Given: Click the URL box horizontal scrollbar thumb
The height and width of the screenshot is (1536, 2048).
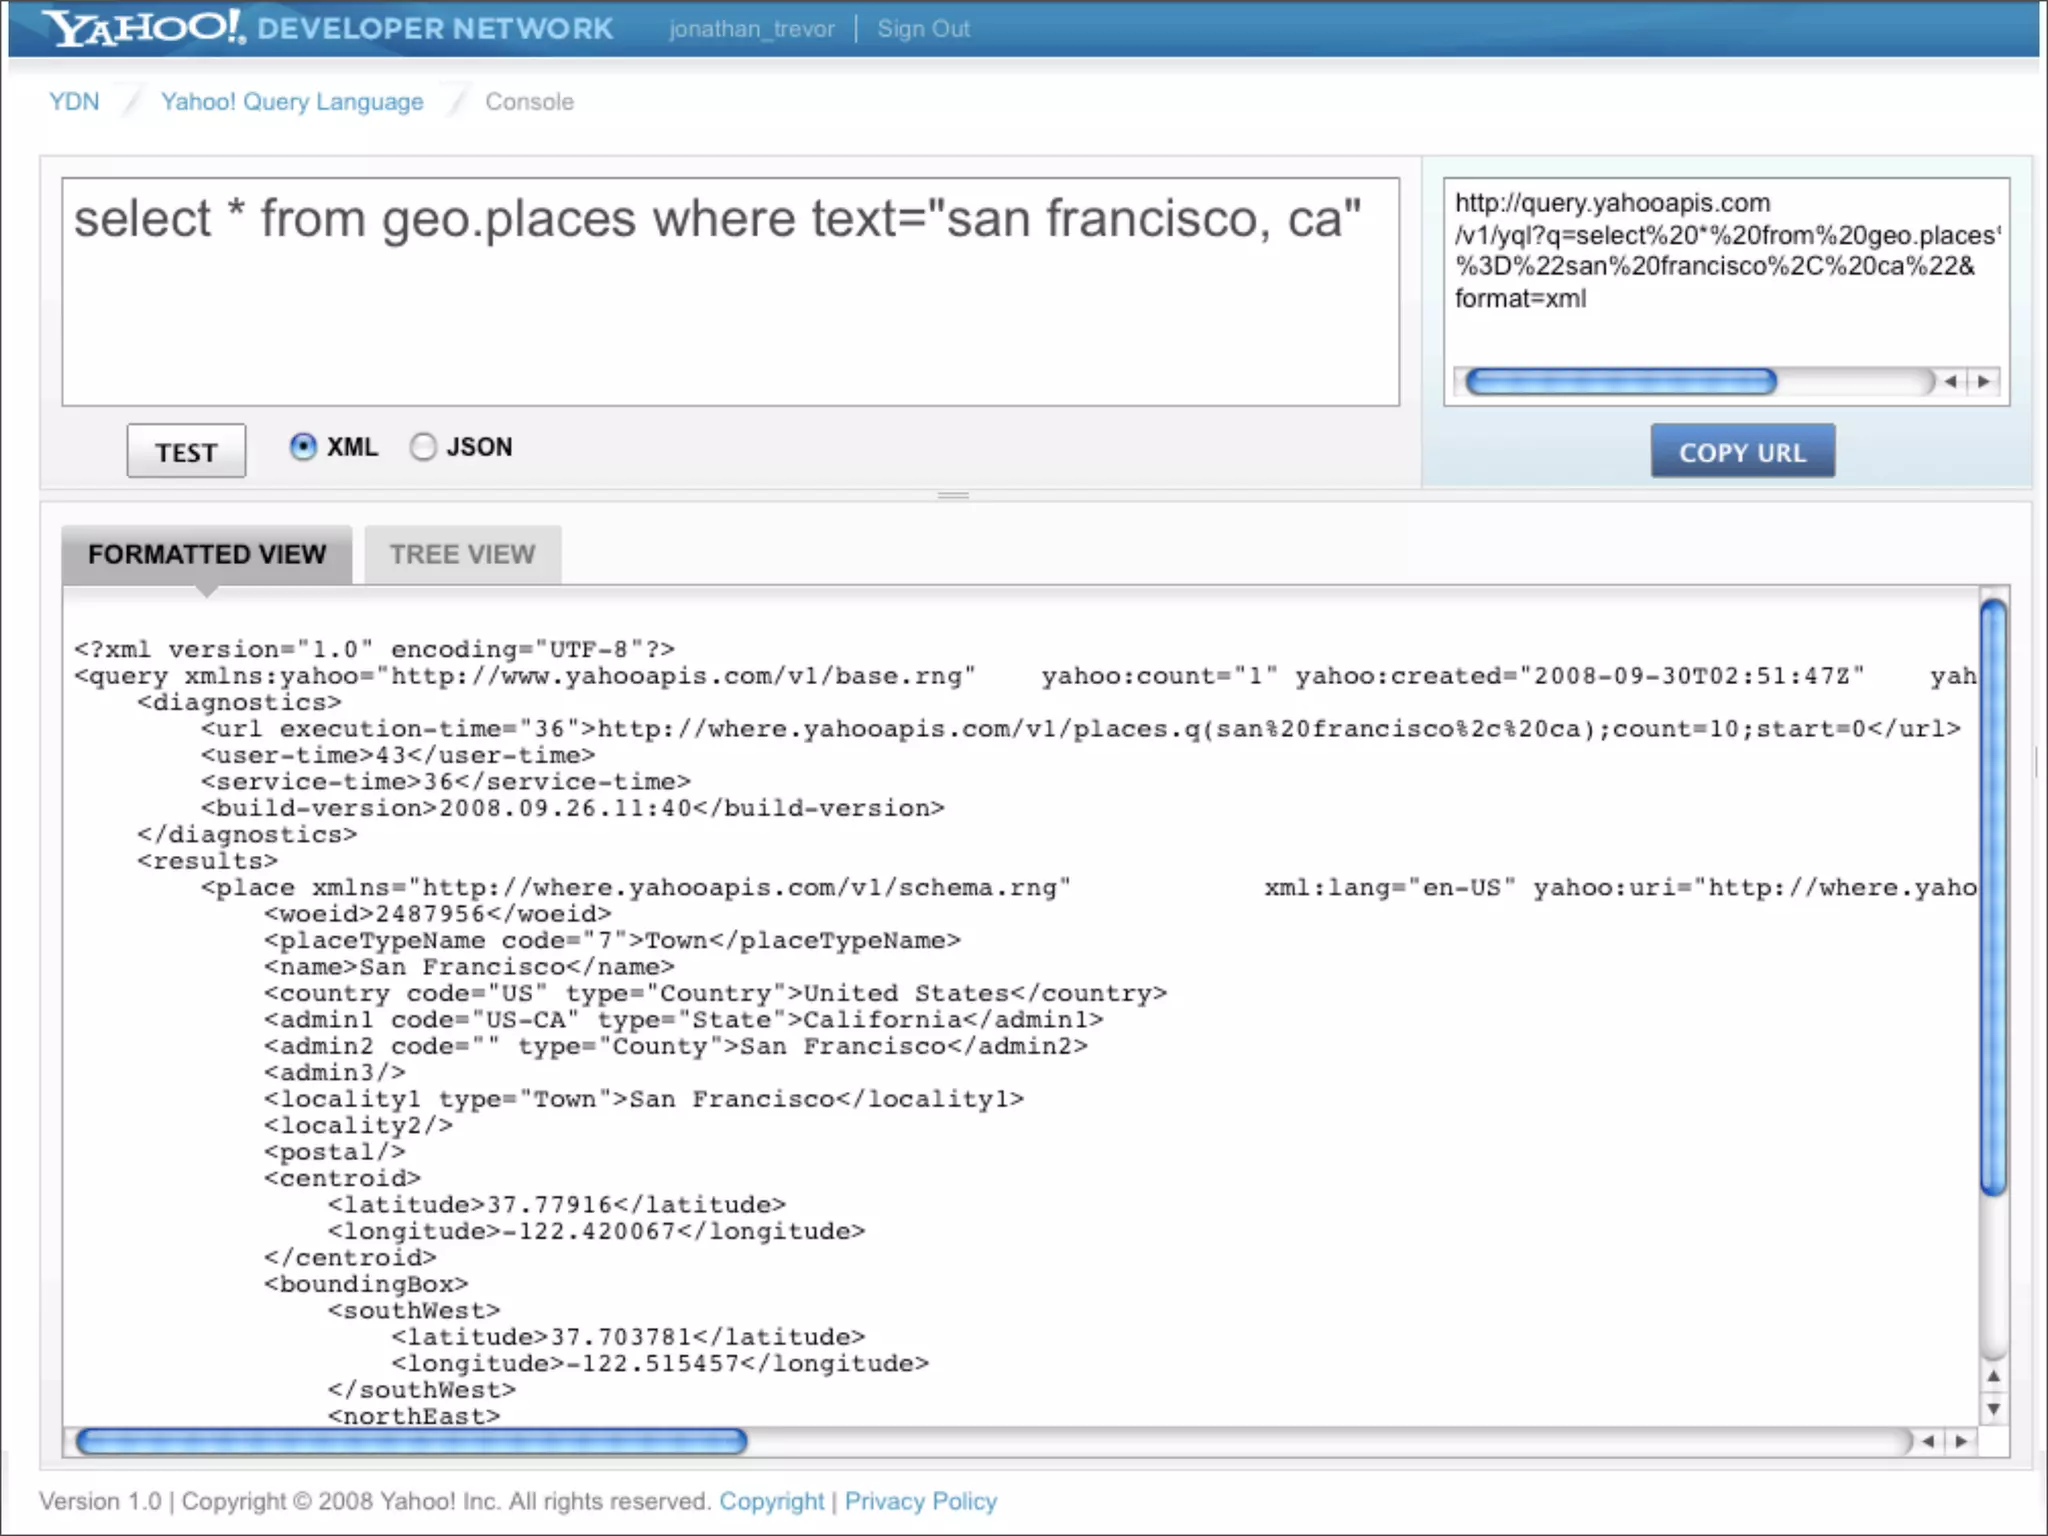Looking at the screenshot, I should coord(1620,381).
